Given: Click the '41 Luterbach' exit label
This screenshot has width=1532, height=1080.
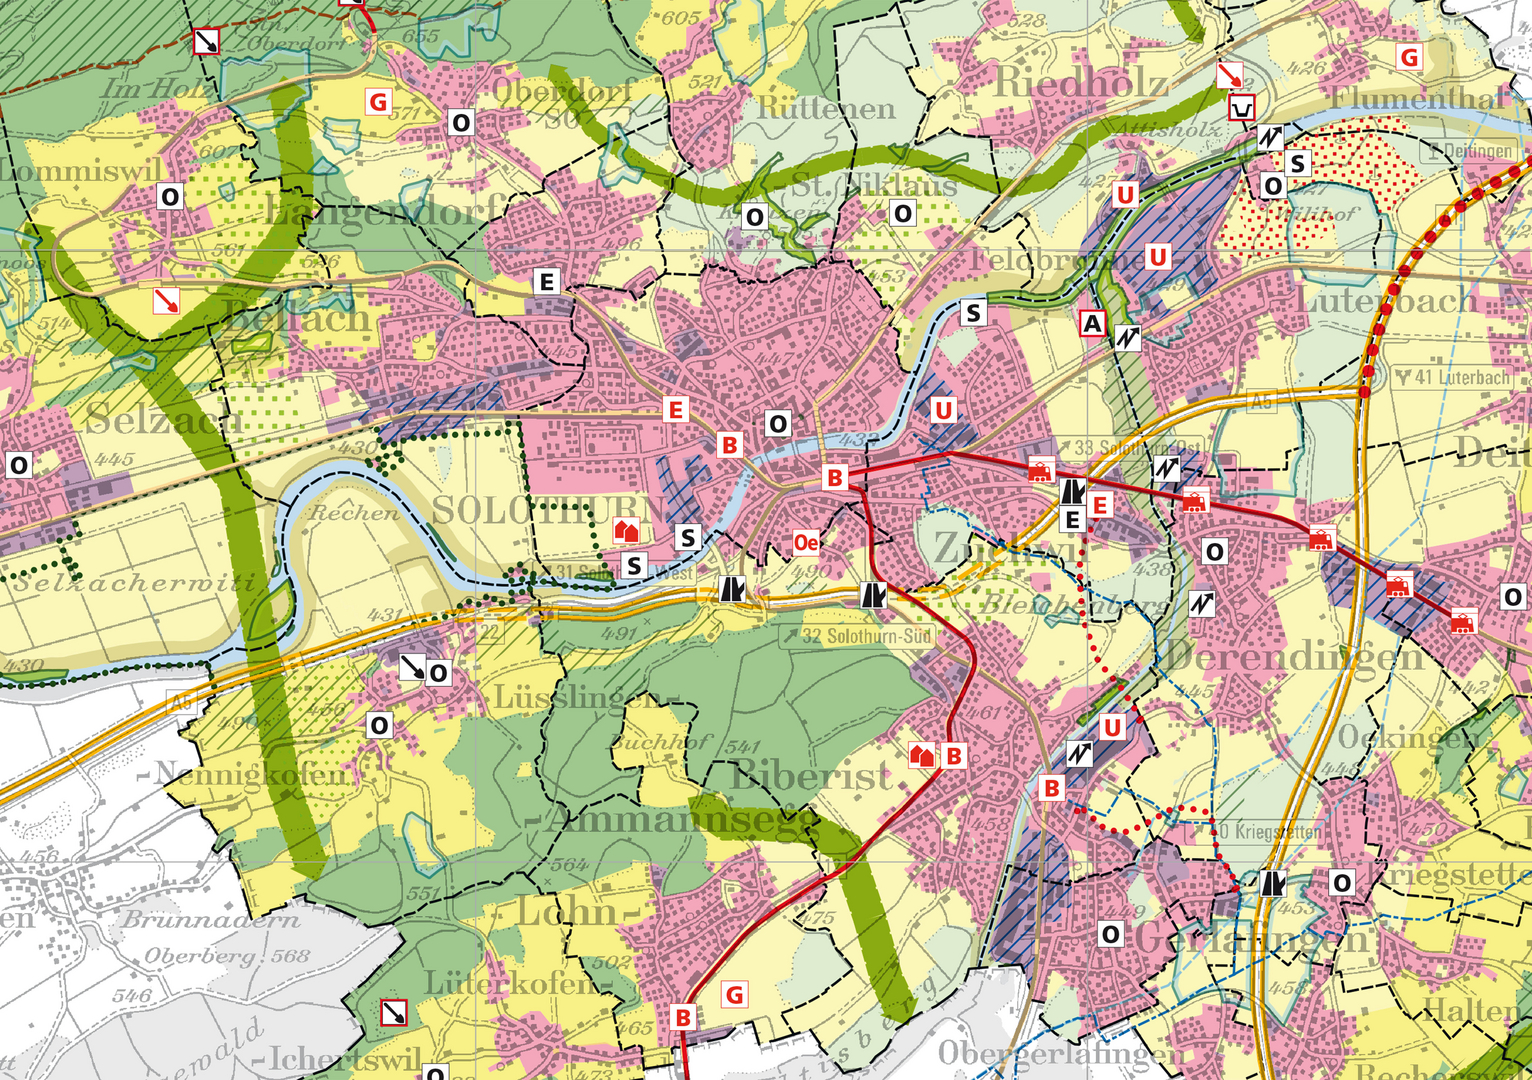Looking at the screenshot, I should pyautogui.click(x=1452, y=378).
